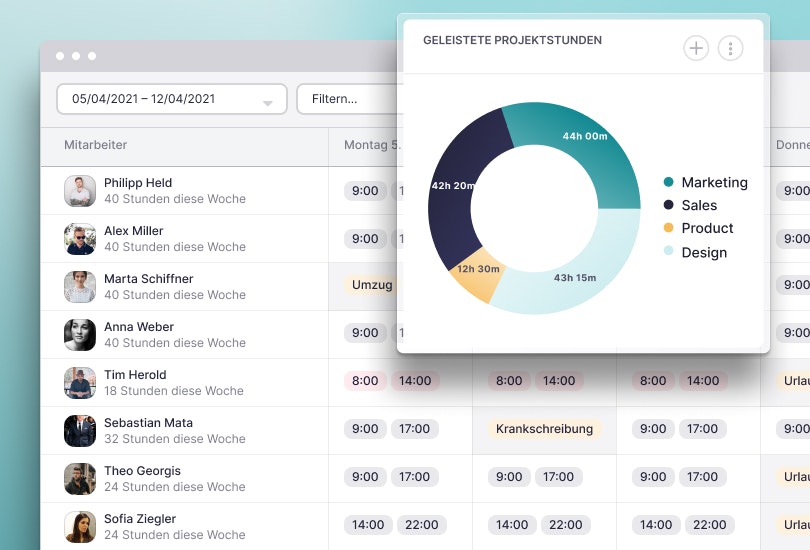The image size is (810, 550).
Task: Click the 12h 30m Product donut segment
Action: (478, 269)
